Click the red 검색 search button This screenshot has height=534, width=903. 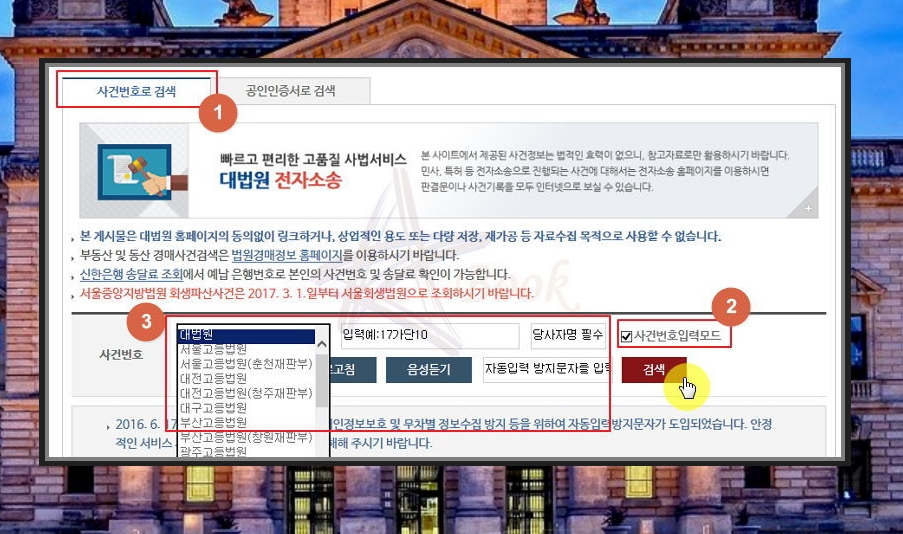pyautogui.click(x=654, y=370)
